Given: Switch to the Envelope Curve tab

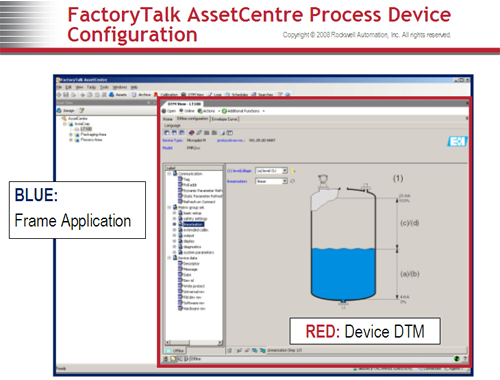Looking at the screenshot, I should pos(224,119).
